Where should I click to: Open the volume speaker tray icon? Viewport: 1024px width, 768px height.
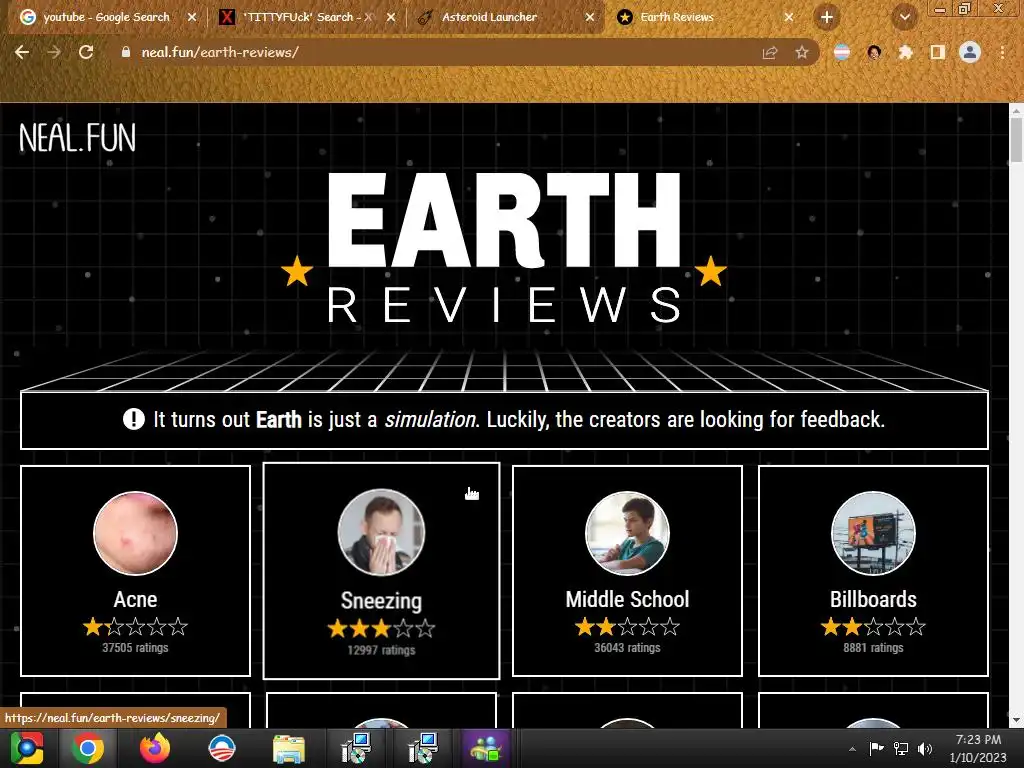click(x=925, y=748)
